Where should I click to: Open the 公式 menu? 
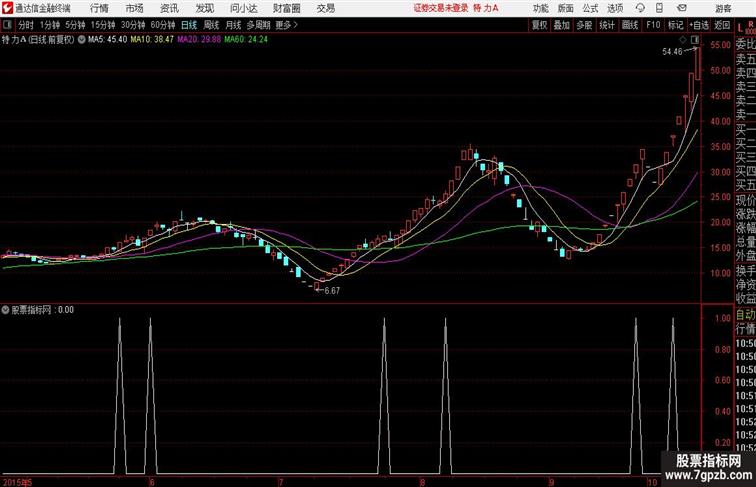pyautogui.click(x=590, y=8)
